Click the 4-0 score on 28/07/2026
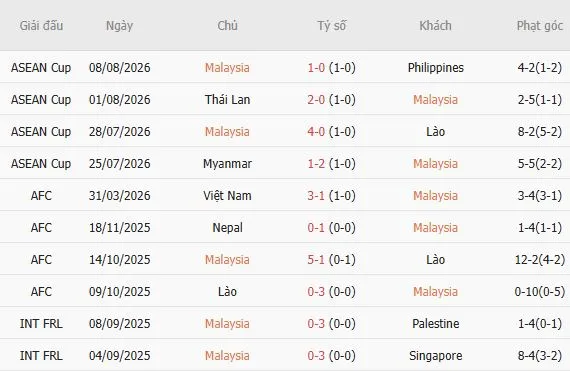Viewport: 570px width, 371px height. pos(316,132)
